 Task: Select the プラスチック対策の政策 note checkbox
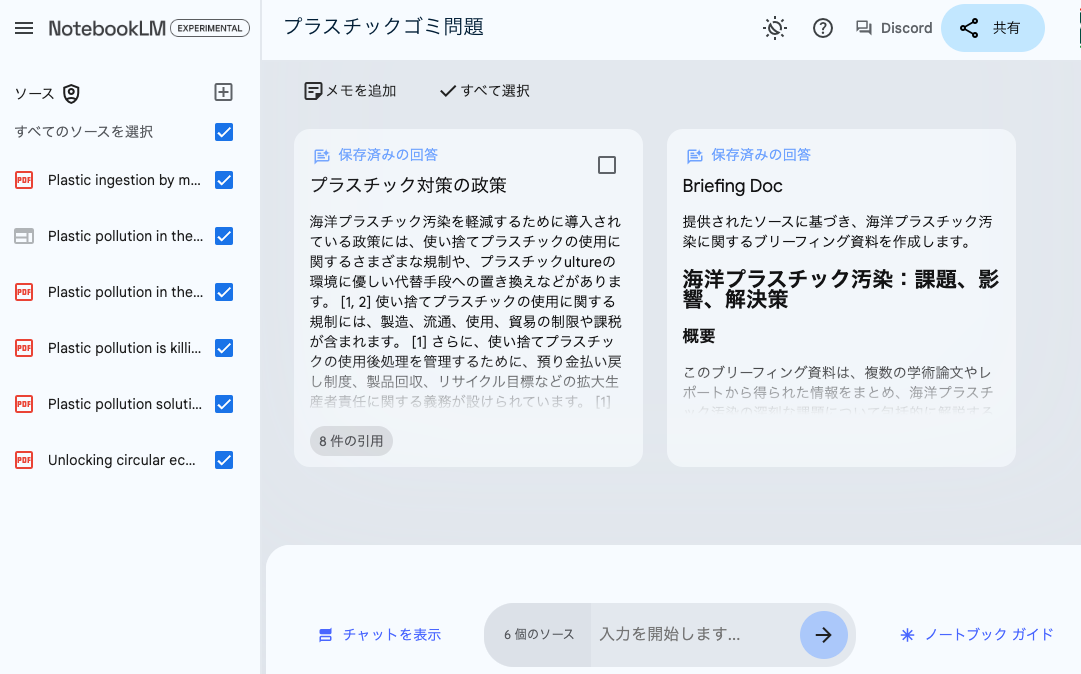606,165
